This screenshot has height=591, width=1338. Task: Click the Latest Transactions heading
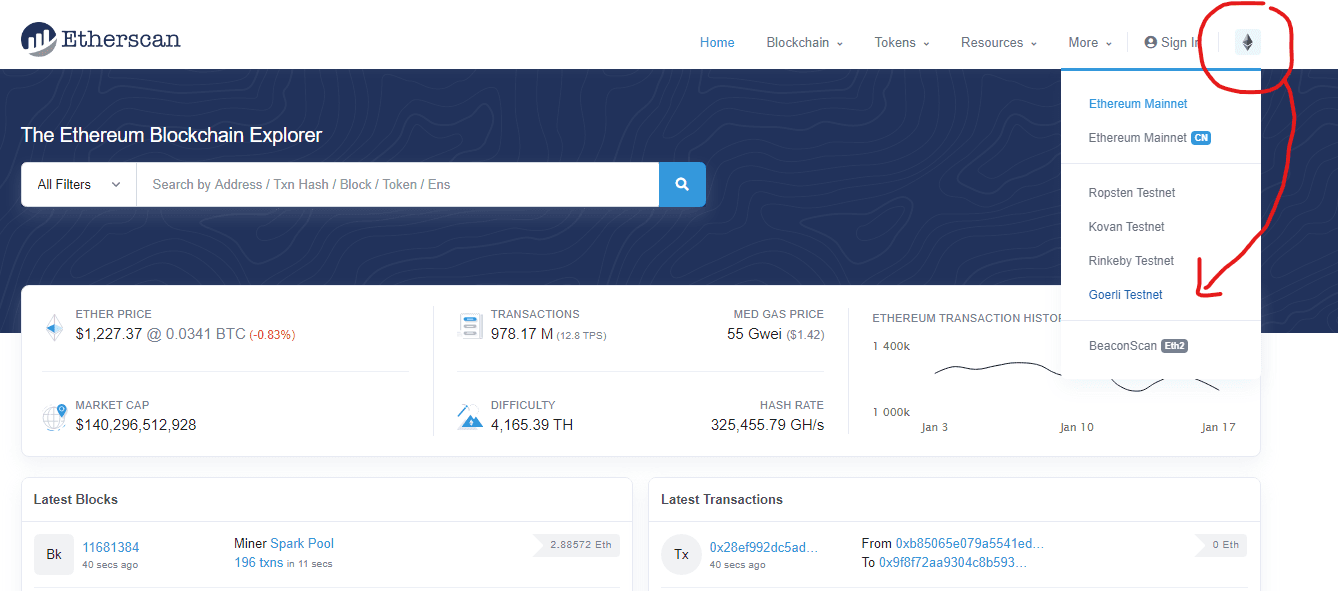(x=722, y=499)
